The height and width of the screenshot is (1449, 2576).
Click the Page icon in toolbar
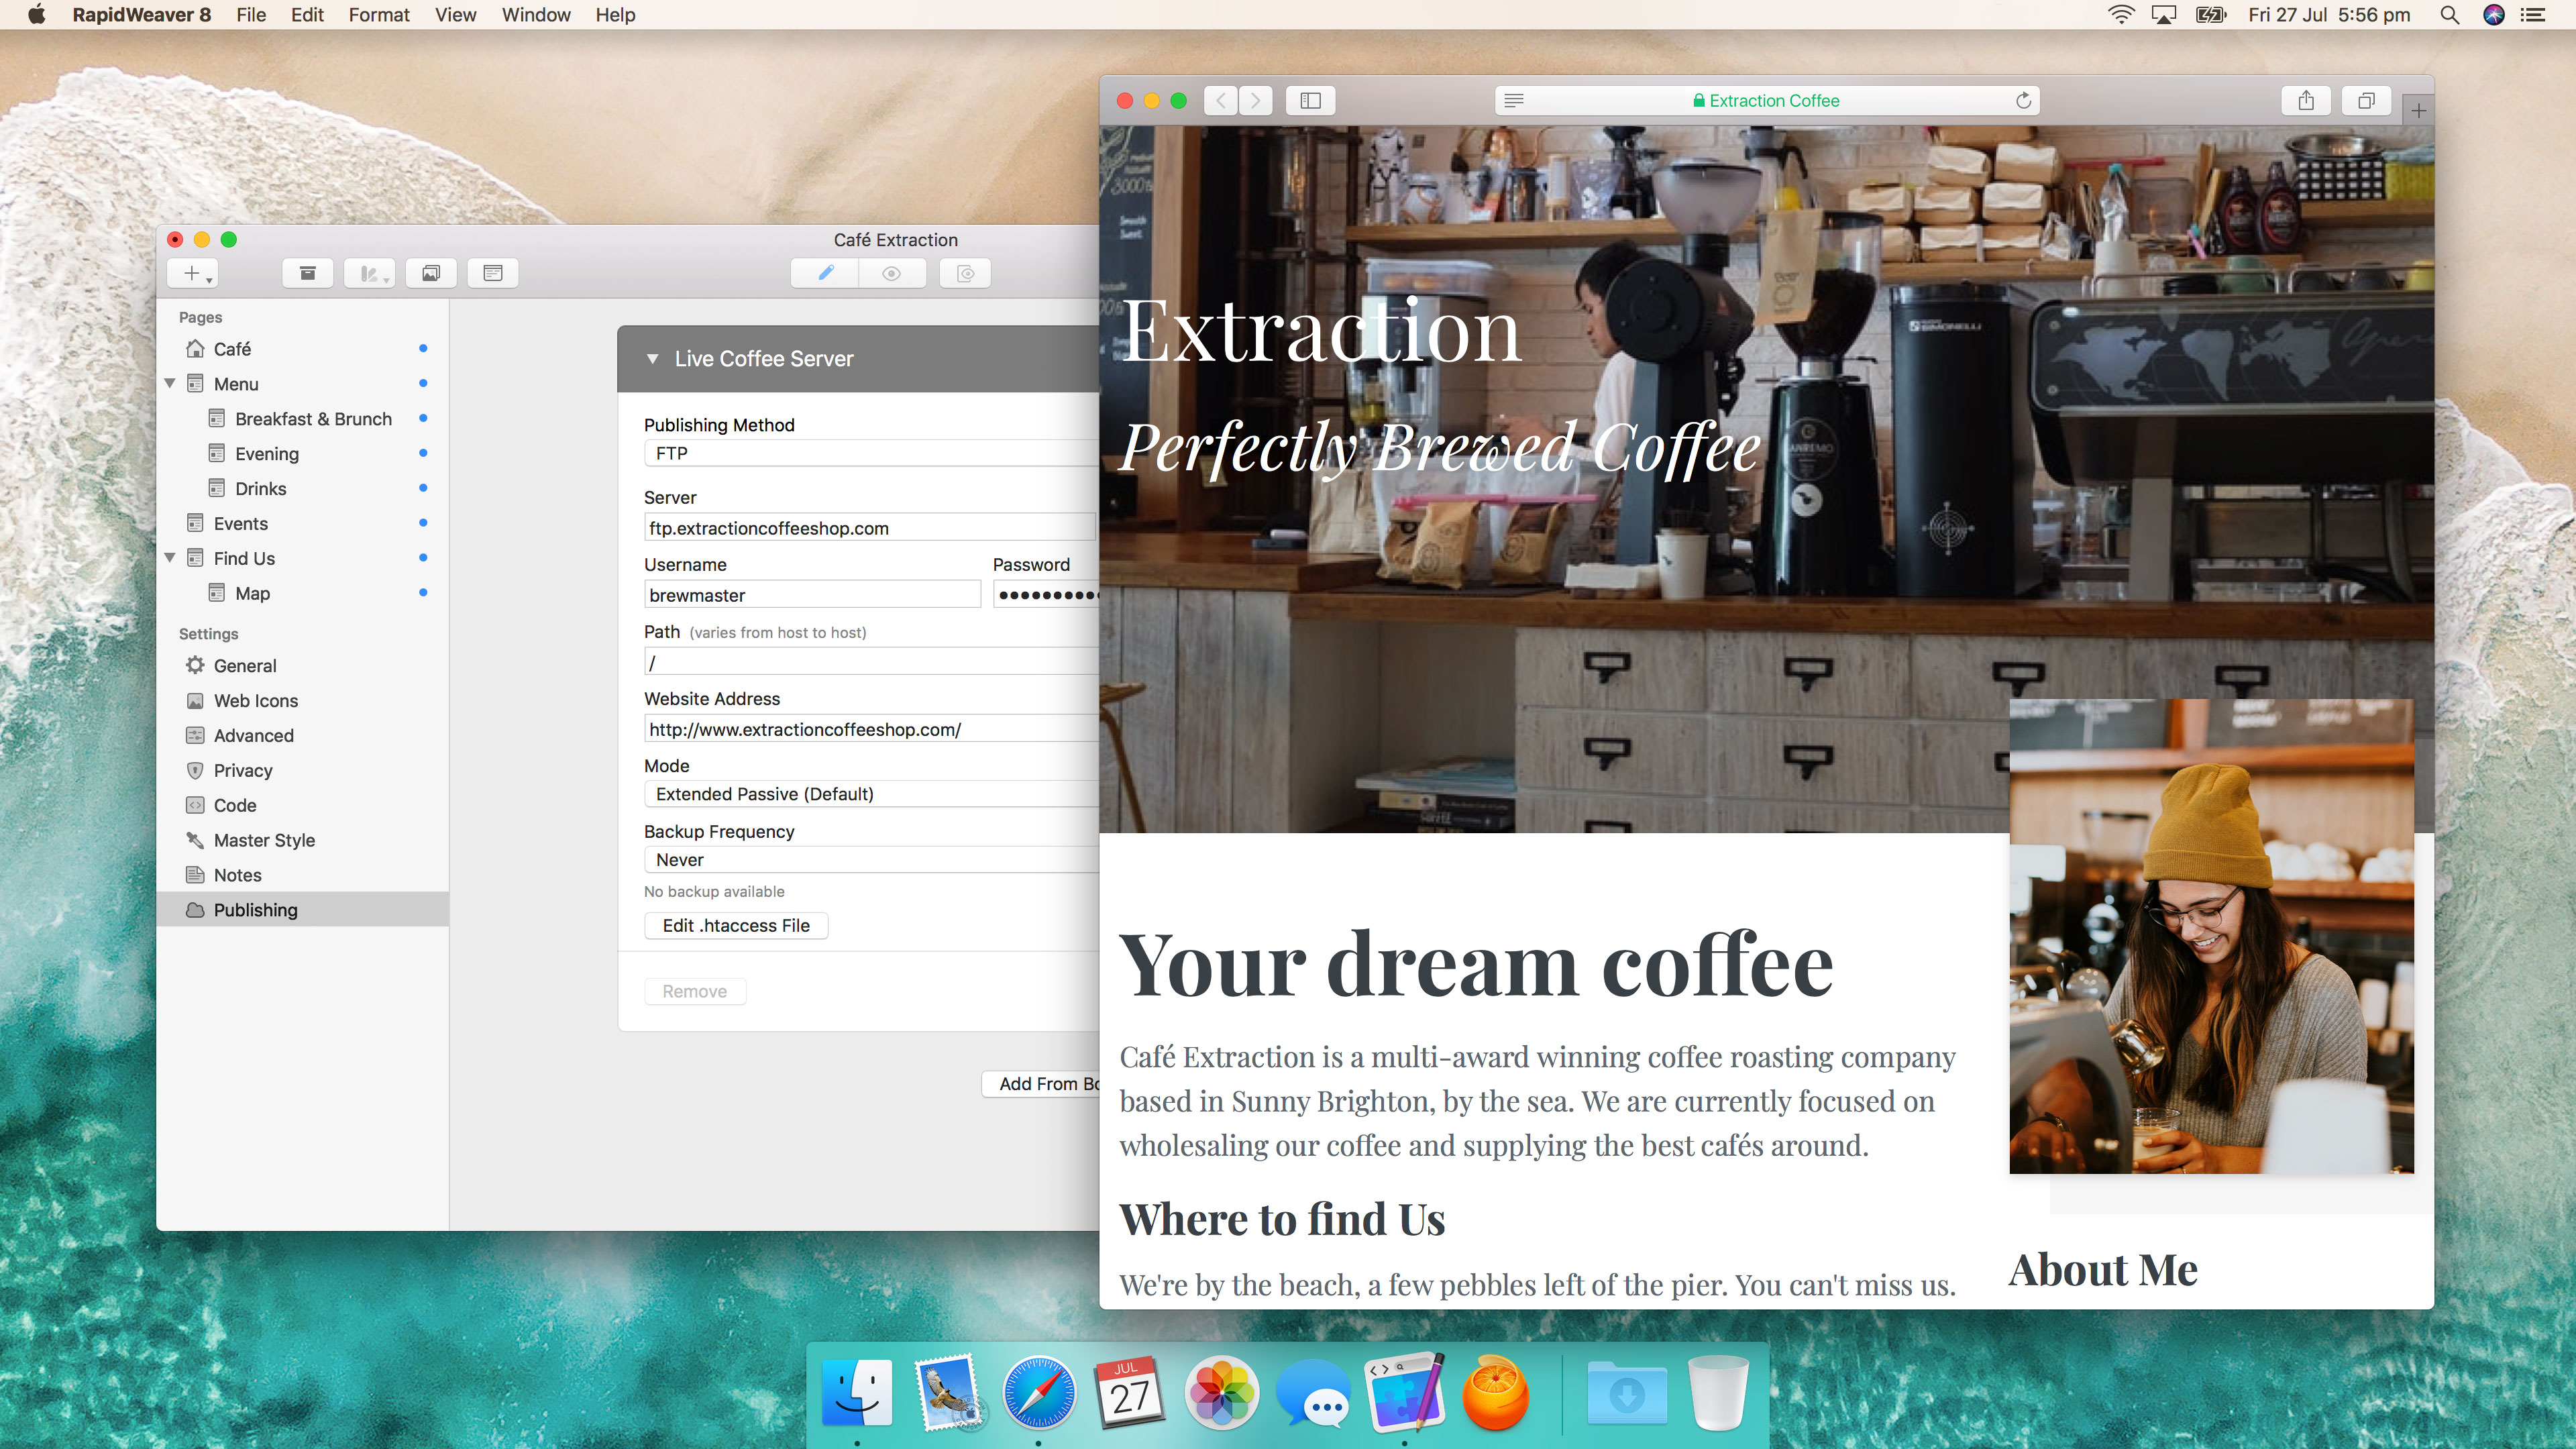(x=495, y=271)
